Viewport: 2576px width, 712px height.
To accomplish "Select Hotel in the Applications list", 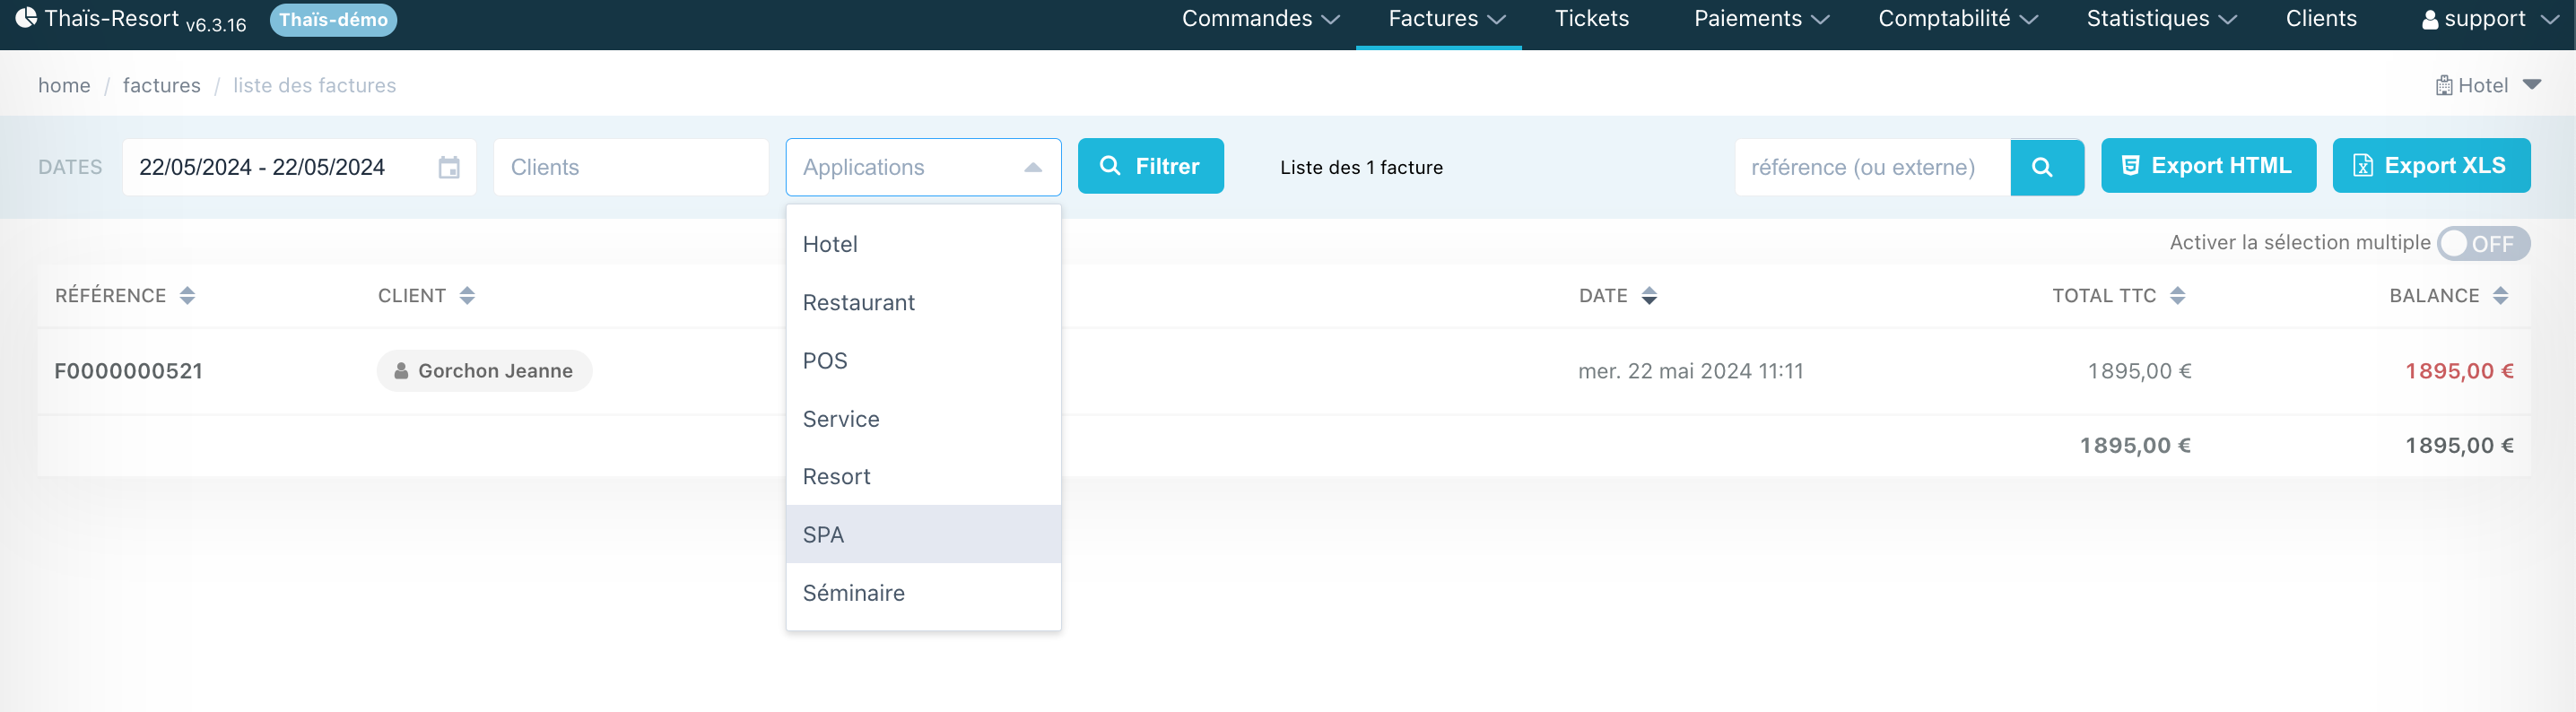I will tap(923, 244).
